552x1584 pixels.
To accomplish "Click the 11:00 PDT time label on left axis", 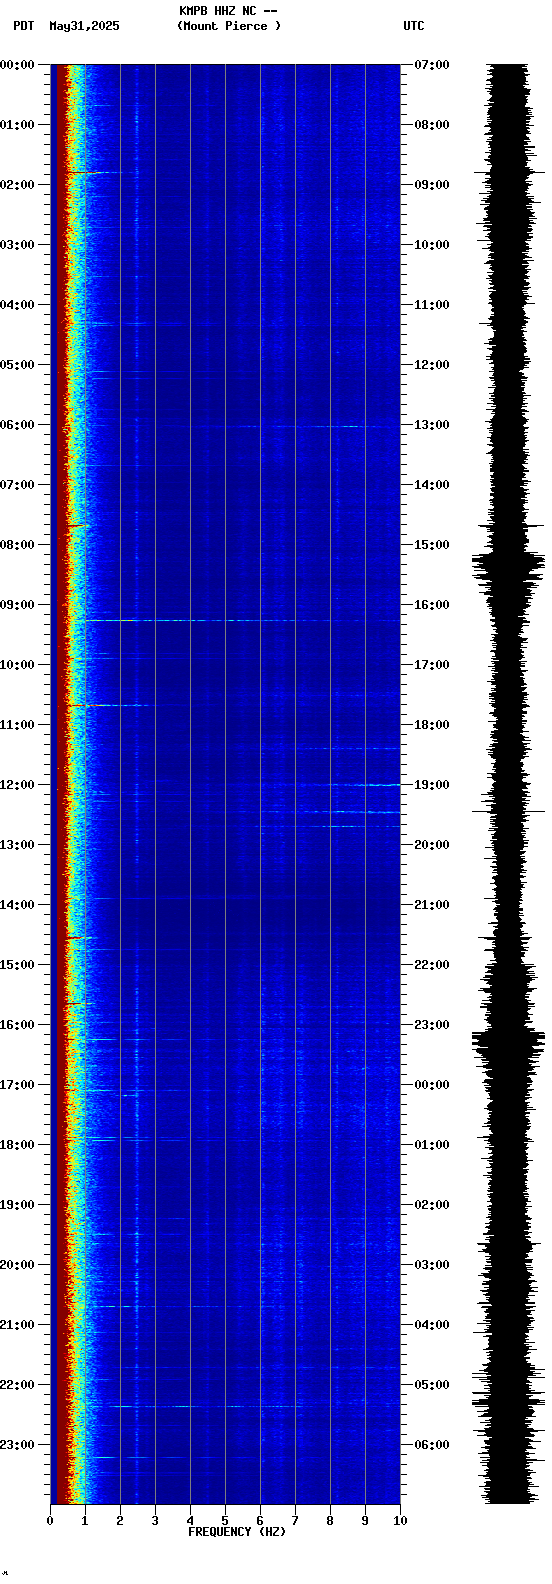I will click(17, 725).
